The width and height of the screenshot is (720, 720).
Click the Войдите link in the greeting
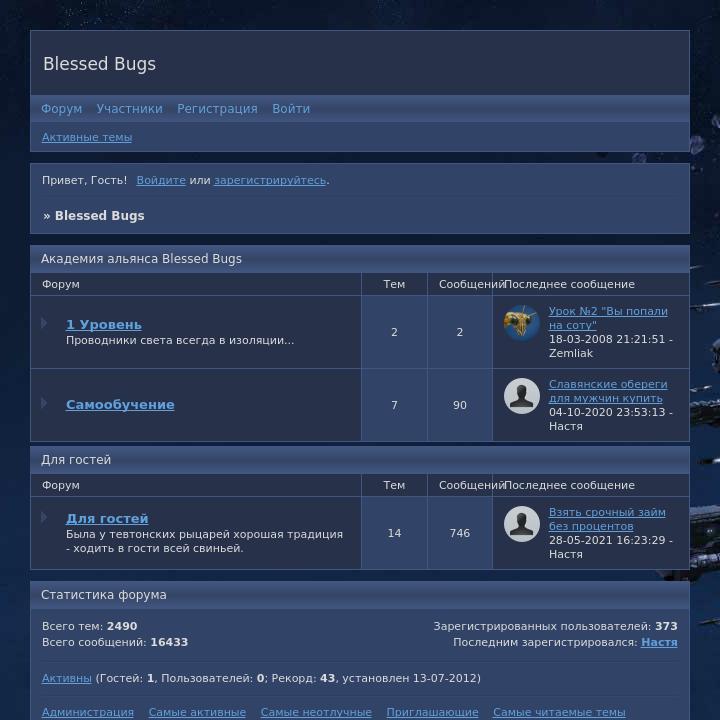[161, 180]
